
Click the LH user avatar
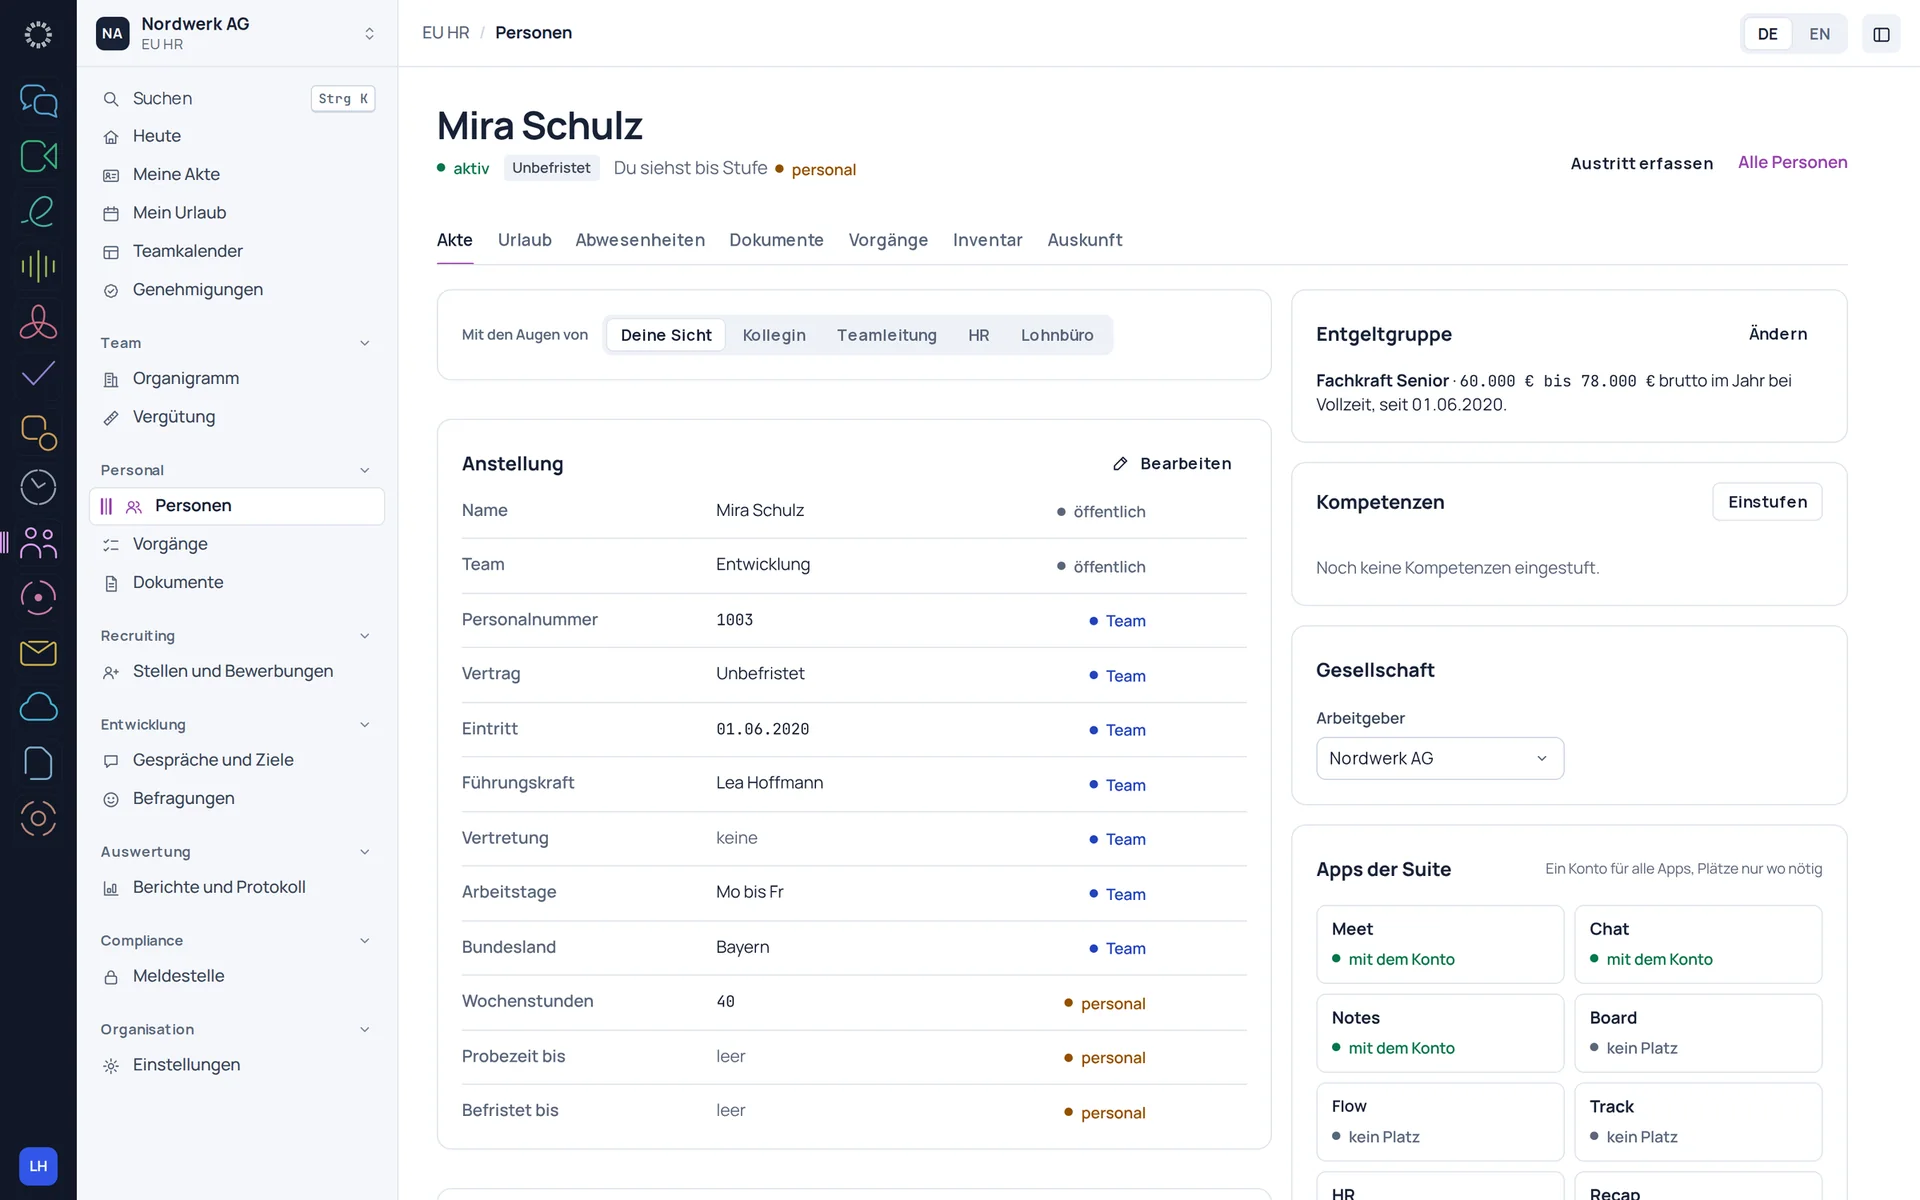tap(38, 1166)
